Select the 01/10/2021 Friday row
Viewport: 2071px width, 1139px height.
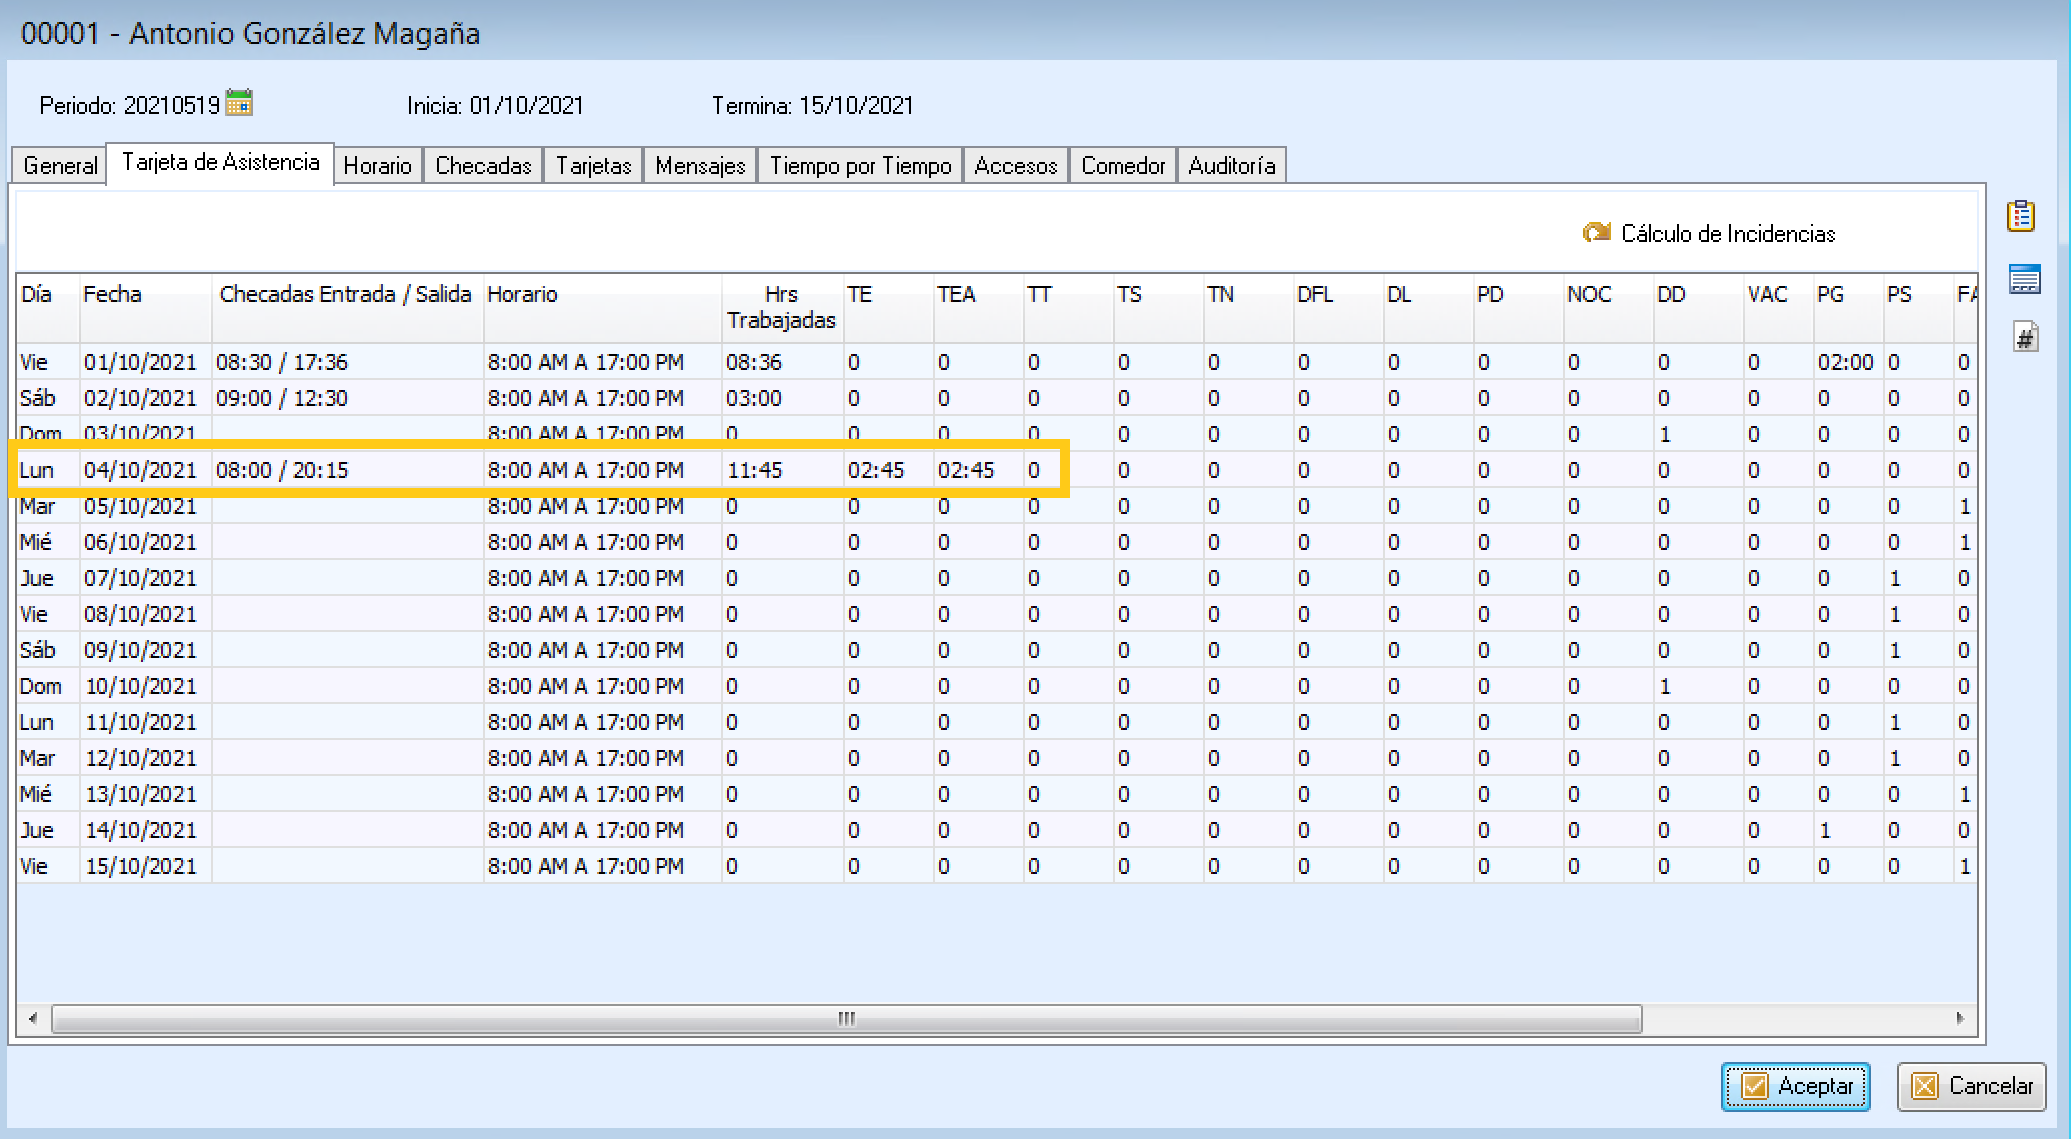pyautogui.click(x=140, y=362)
